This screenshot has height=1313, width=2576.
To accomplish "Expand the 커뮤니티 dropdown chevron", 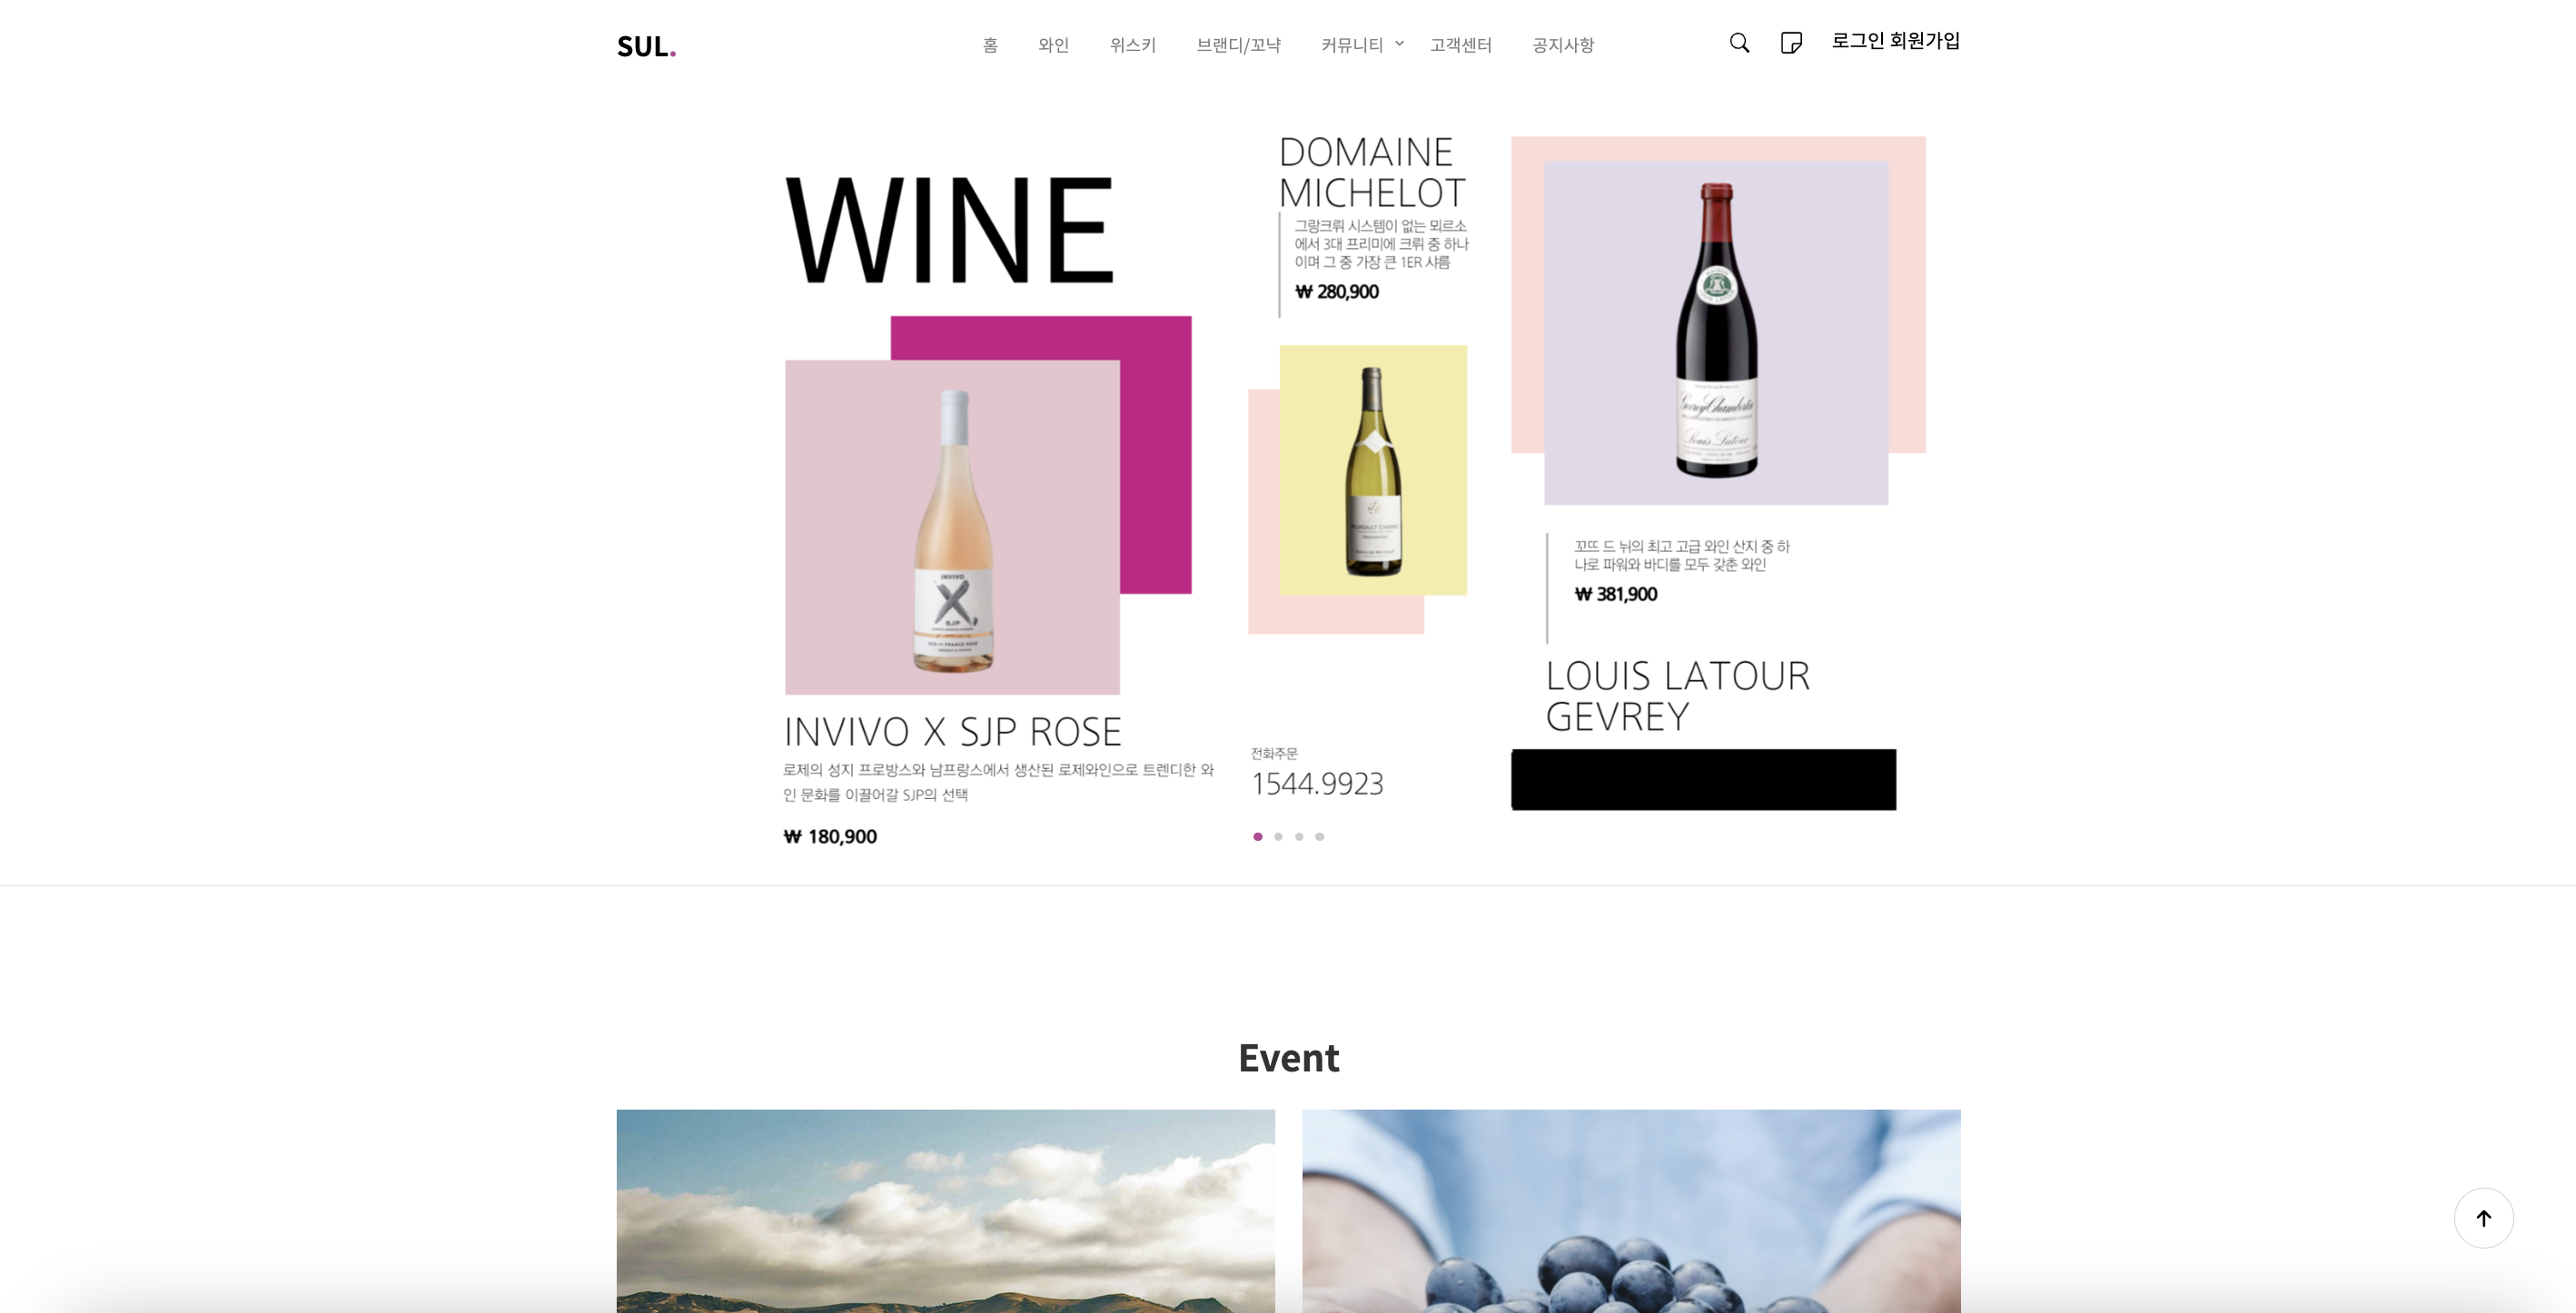I will pos(1399,43).
